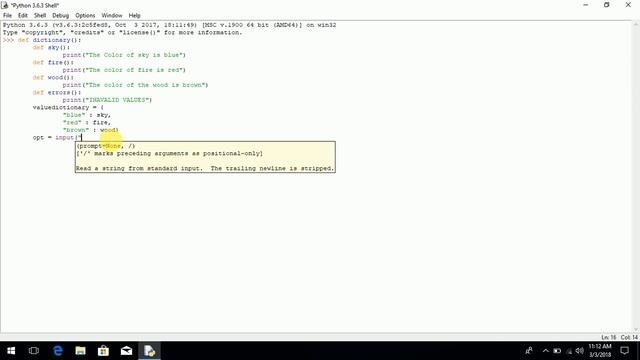
Task: Open the Window menu
Action: pos(112,16)
